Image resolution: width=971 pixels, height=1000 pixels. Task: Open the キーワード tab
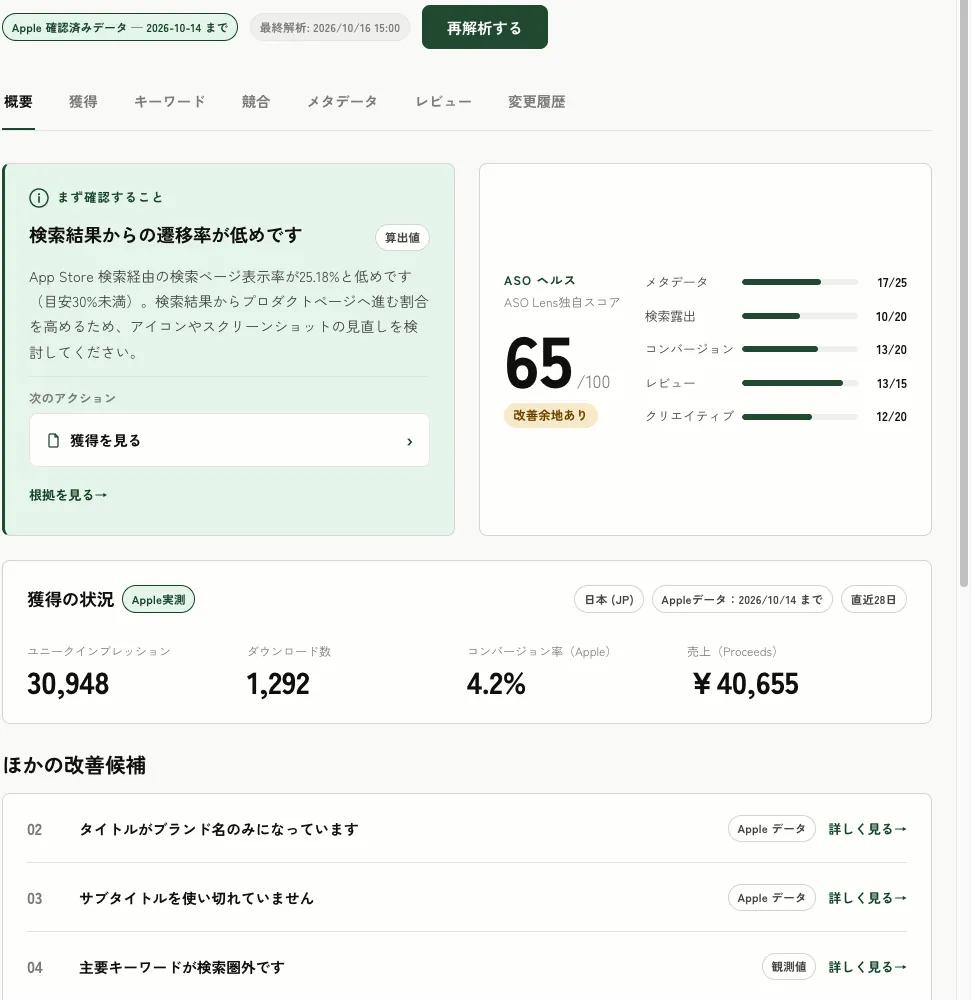[x=170, y=101]
